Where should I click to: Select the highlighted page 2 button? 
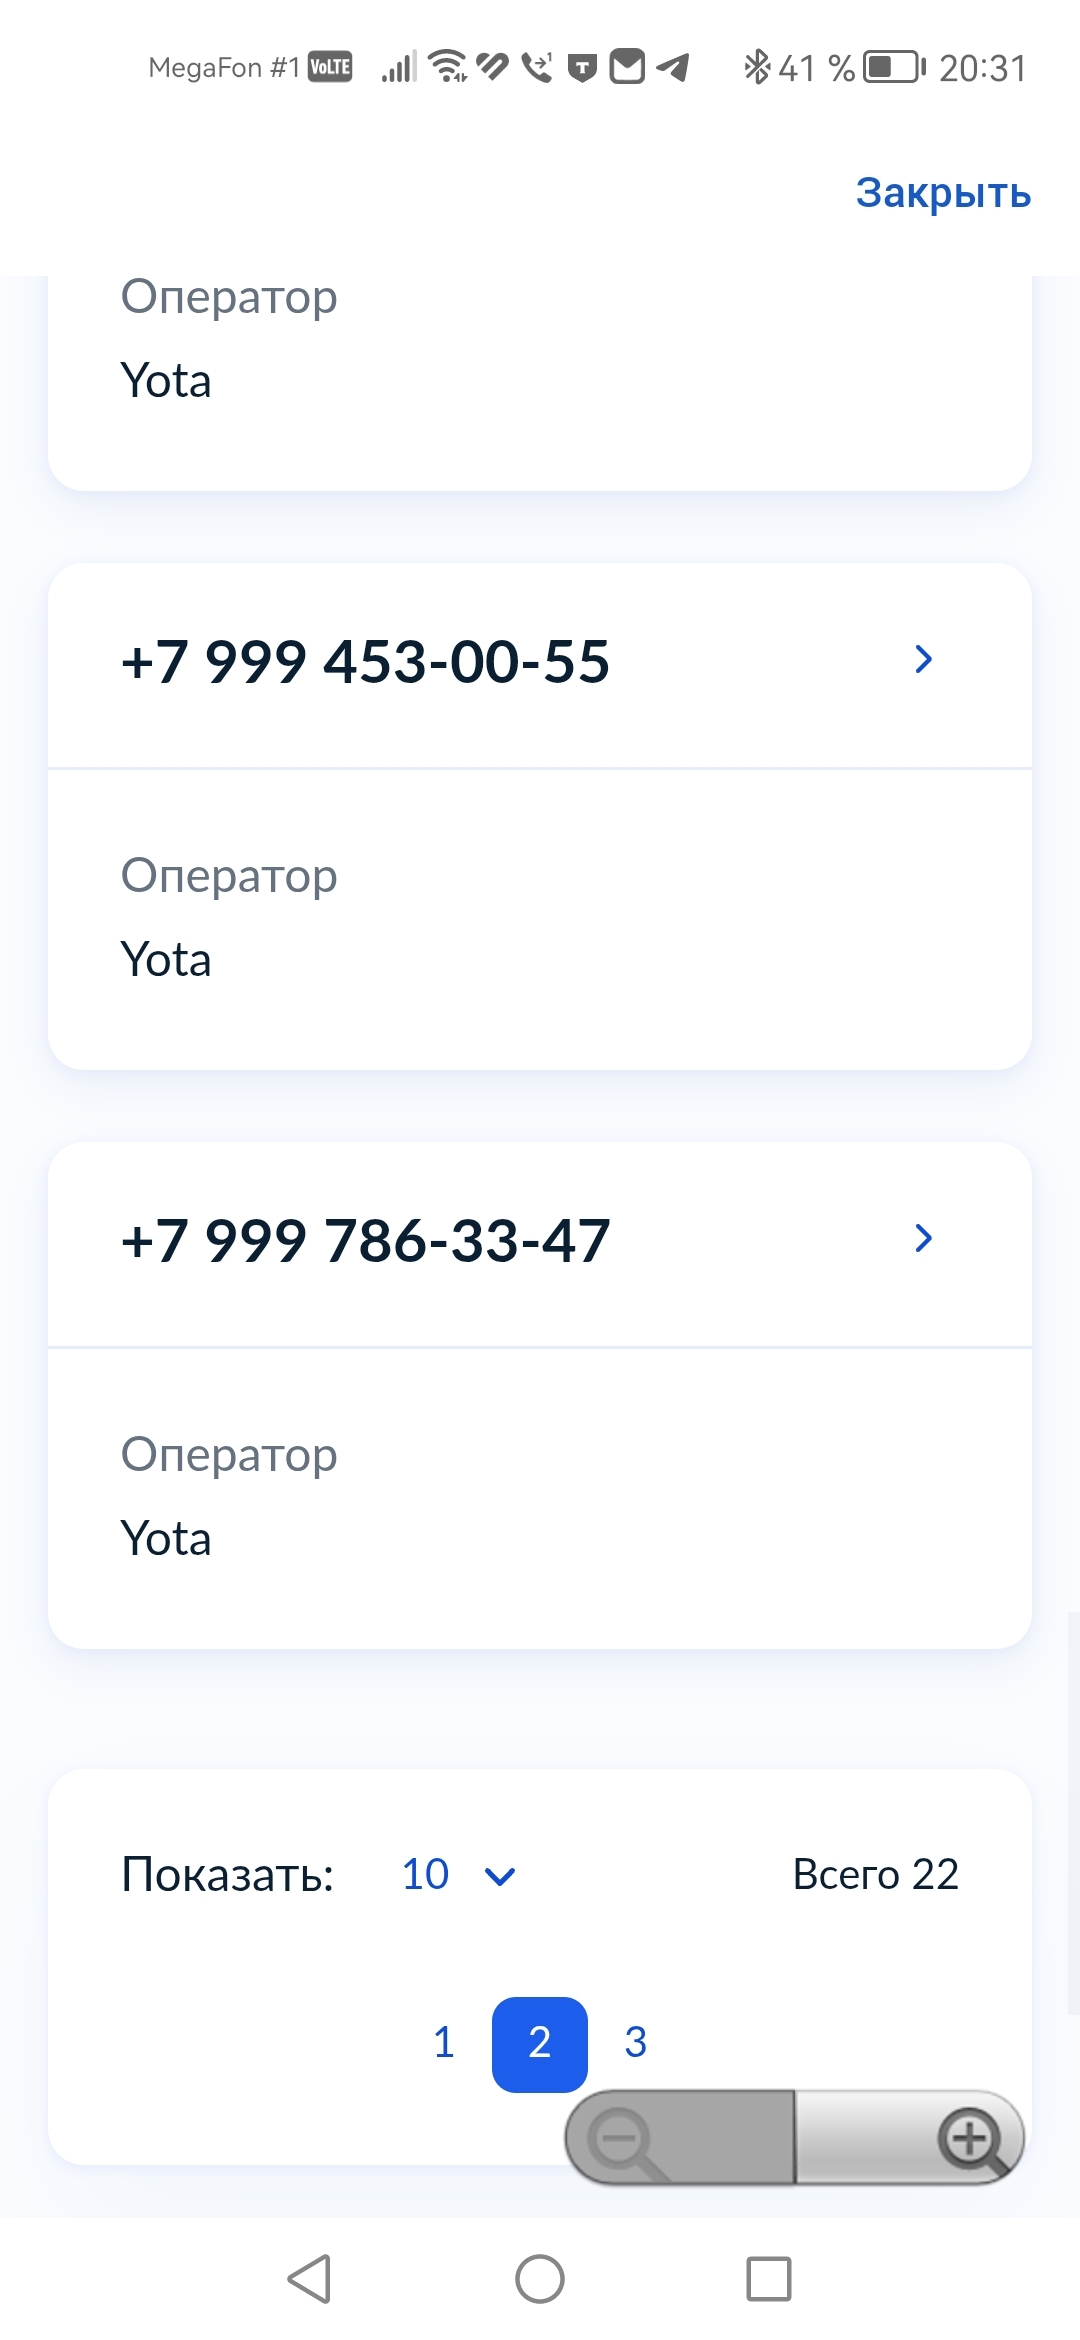coord(540,2042)
